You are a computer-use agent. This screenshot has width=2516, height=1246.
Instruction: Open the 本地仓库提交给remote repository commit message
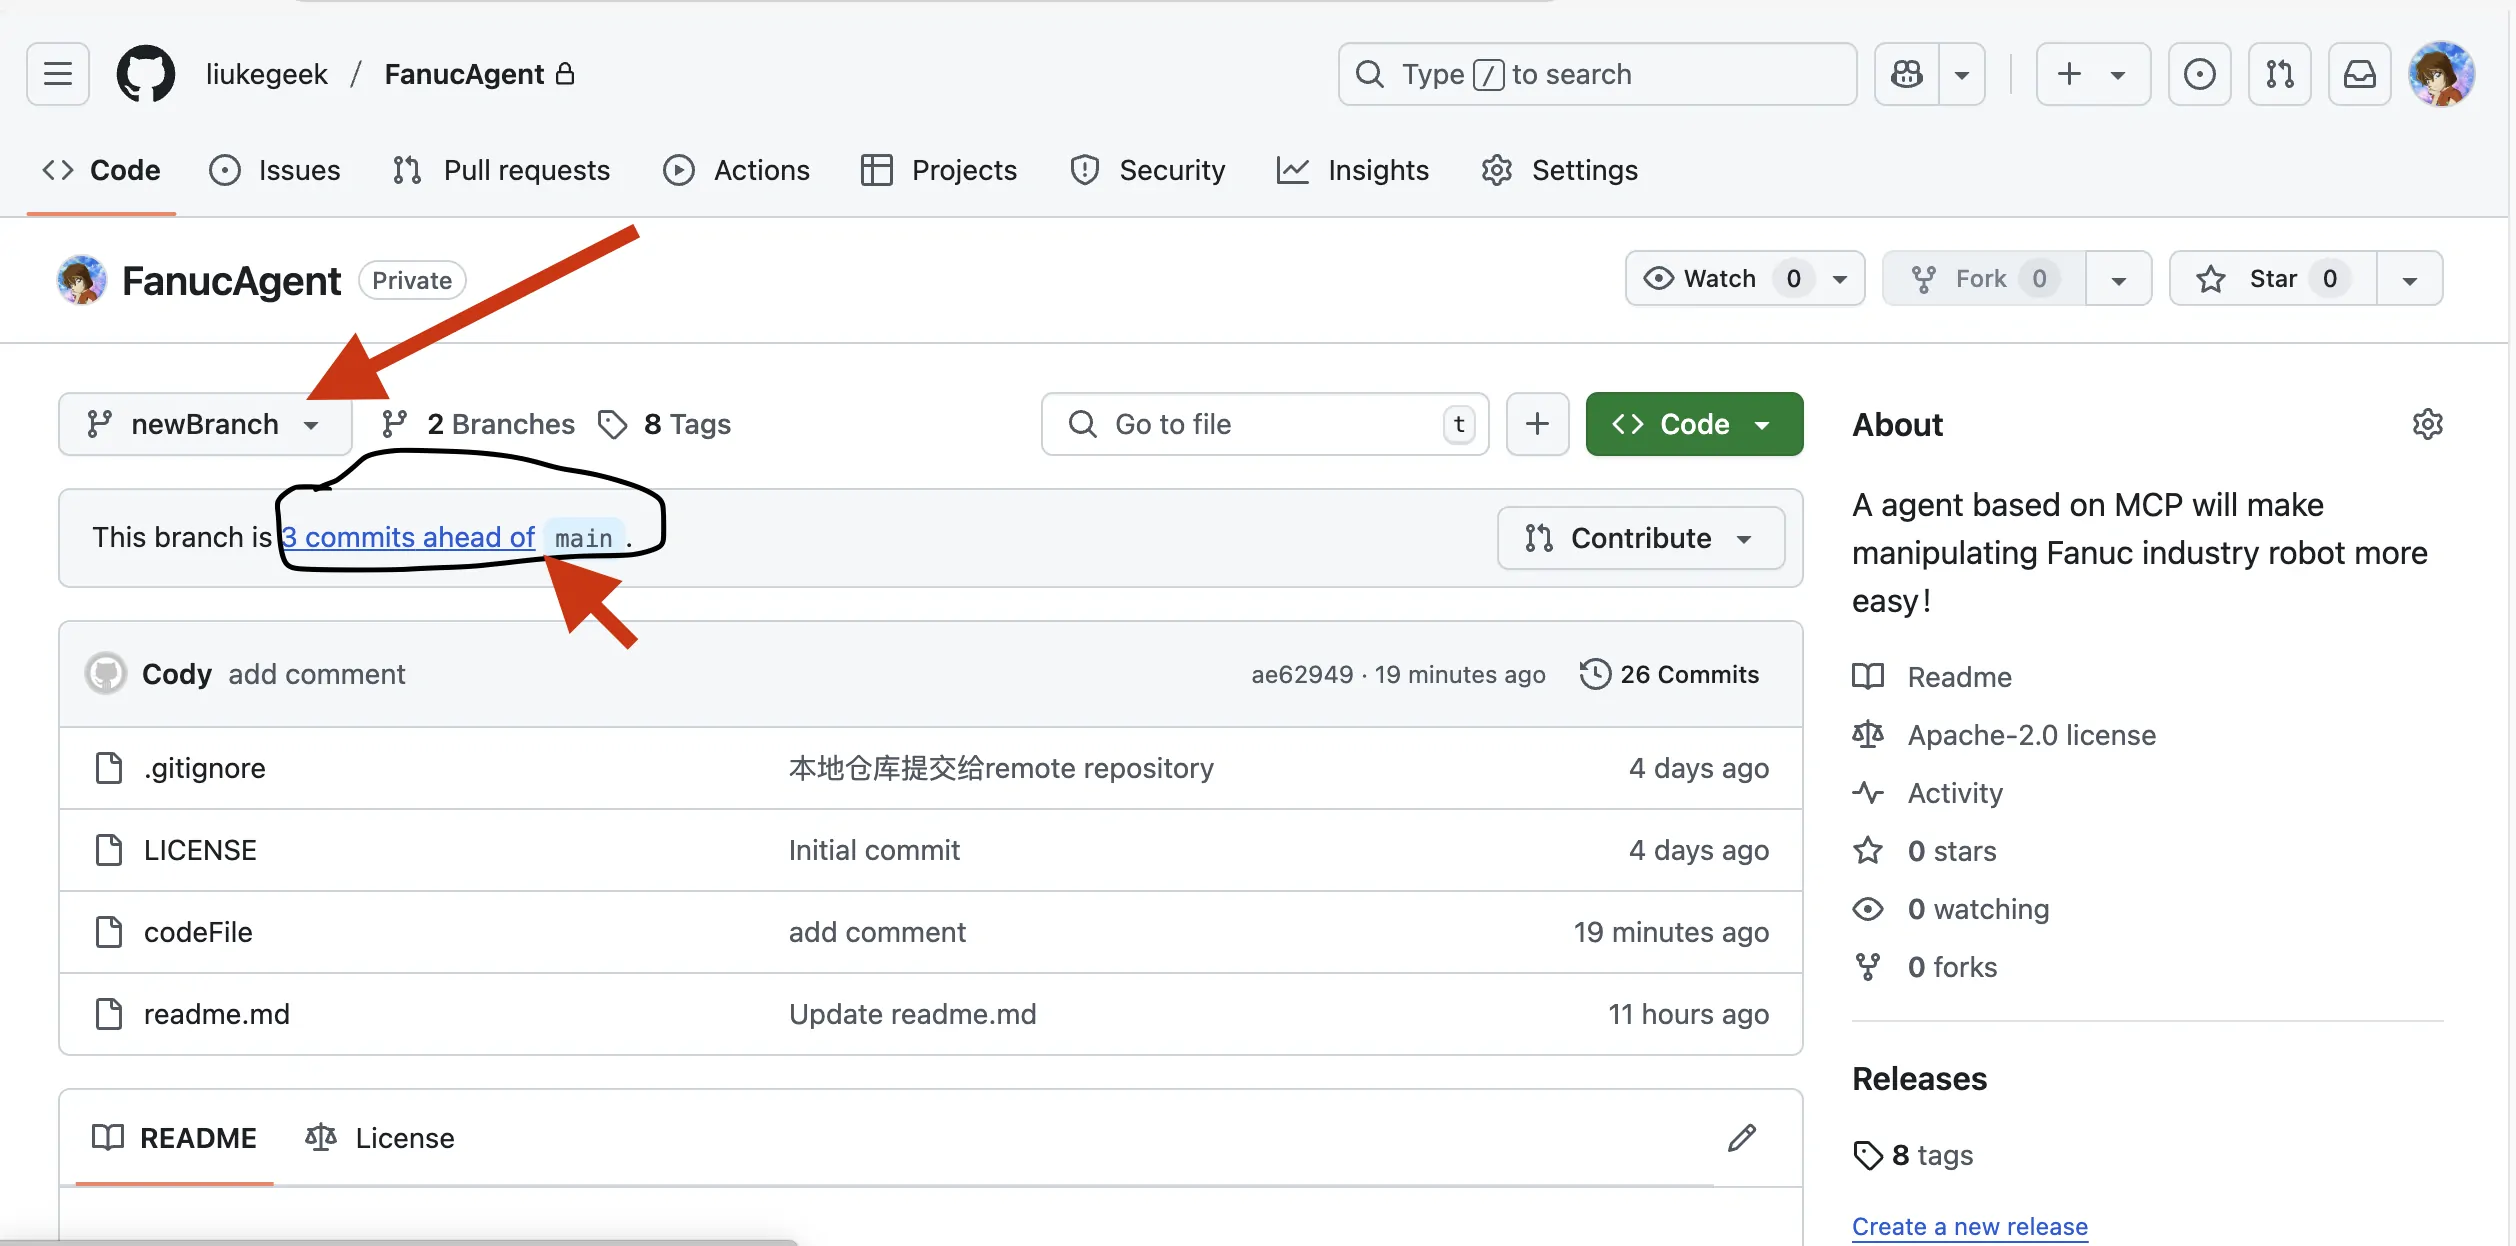pos(1001,768)
